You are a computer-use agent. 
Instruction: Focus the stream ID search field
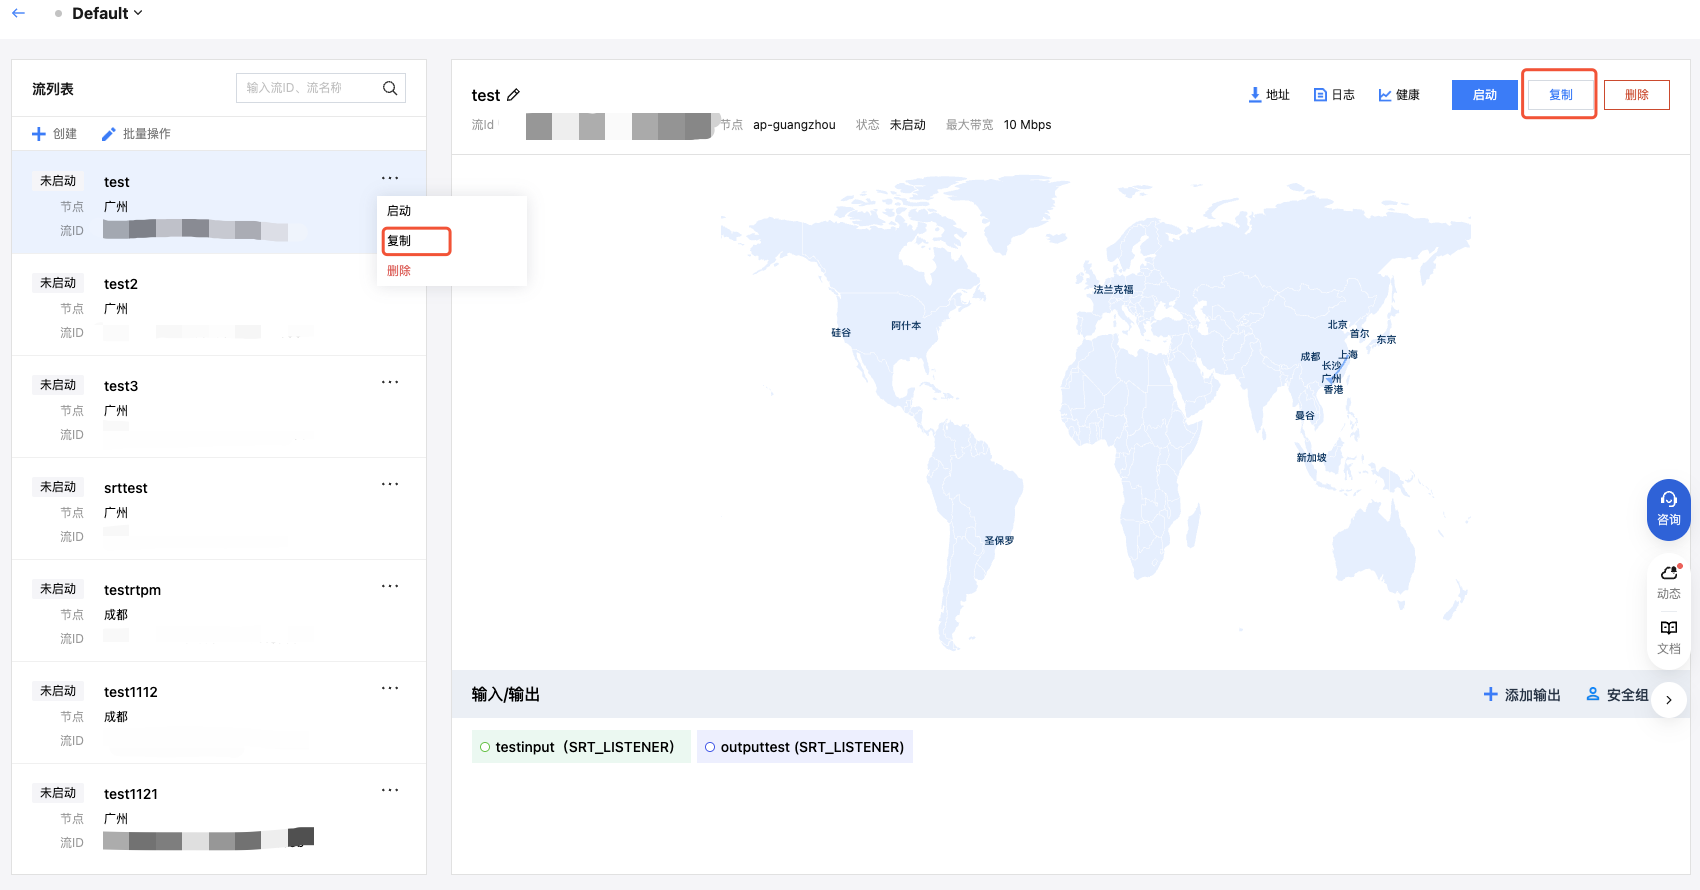click(x=307, y=88)
